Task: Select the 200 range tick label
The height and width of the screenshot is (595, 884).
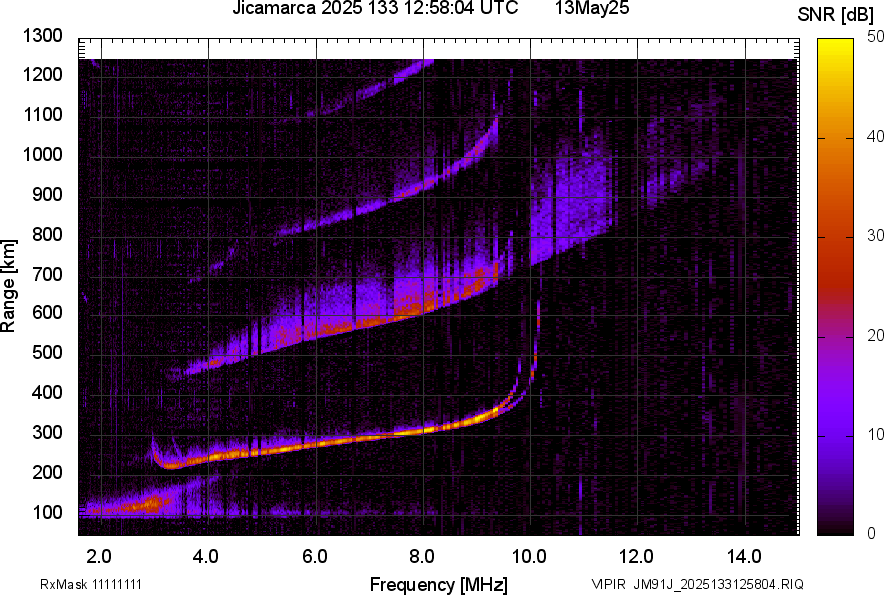Action: pos(47,472)
